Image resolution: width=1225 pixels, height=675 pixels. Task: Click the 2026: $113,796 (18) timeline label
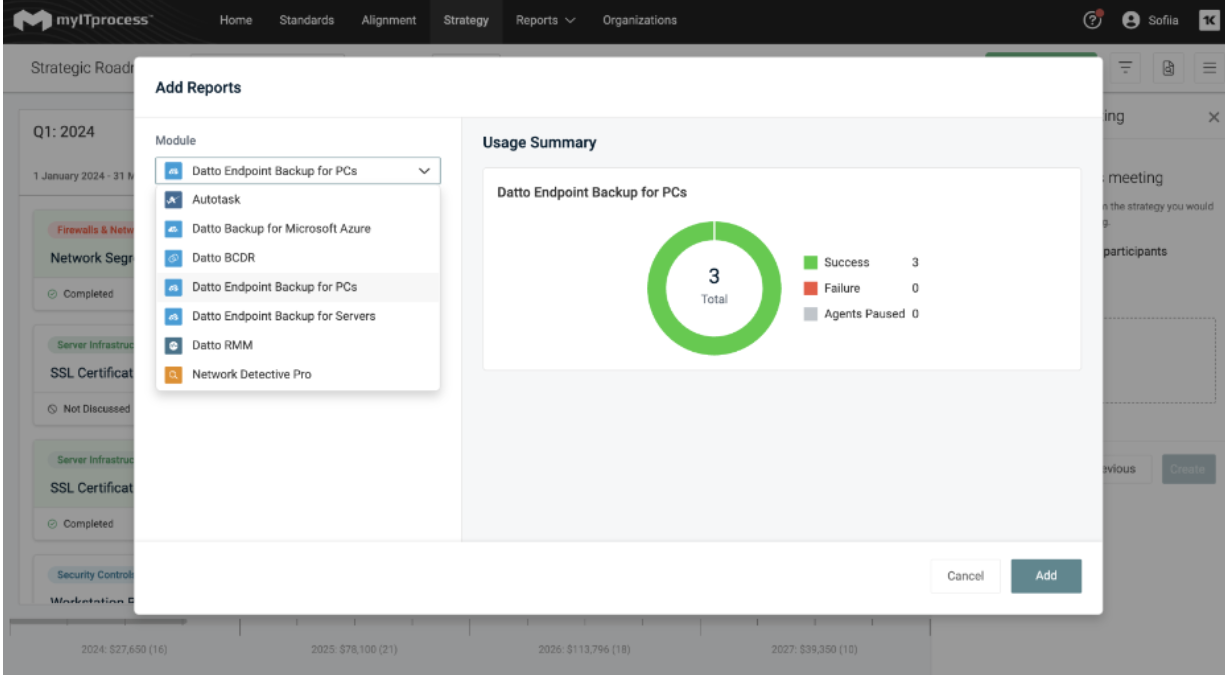coord(584,650)
